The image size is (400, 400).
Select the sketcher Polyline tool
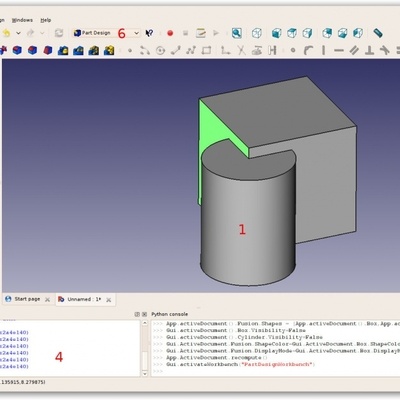tap(191, 50)
